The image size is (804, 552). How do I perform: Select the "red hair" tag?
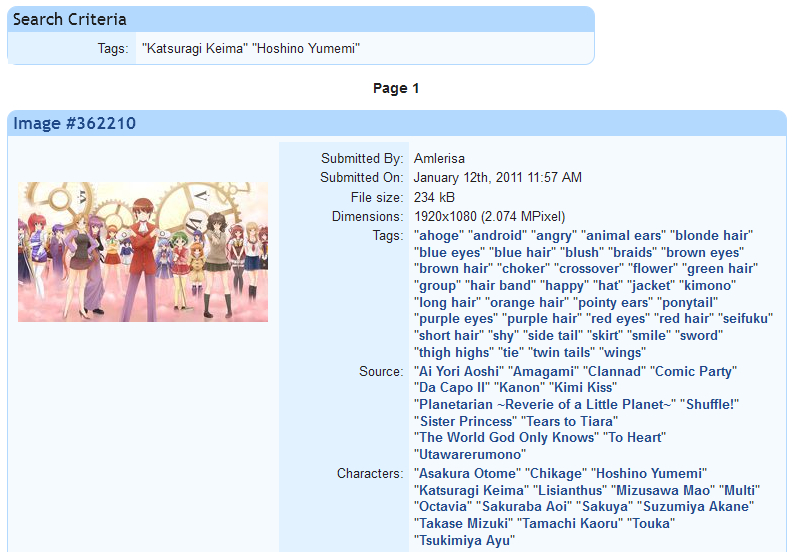(684, 318)
